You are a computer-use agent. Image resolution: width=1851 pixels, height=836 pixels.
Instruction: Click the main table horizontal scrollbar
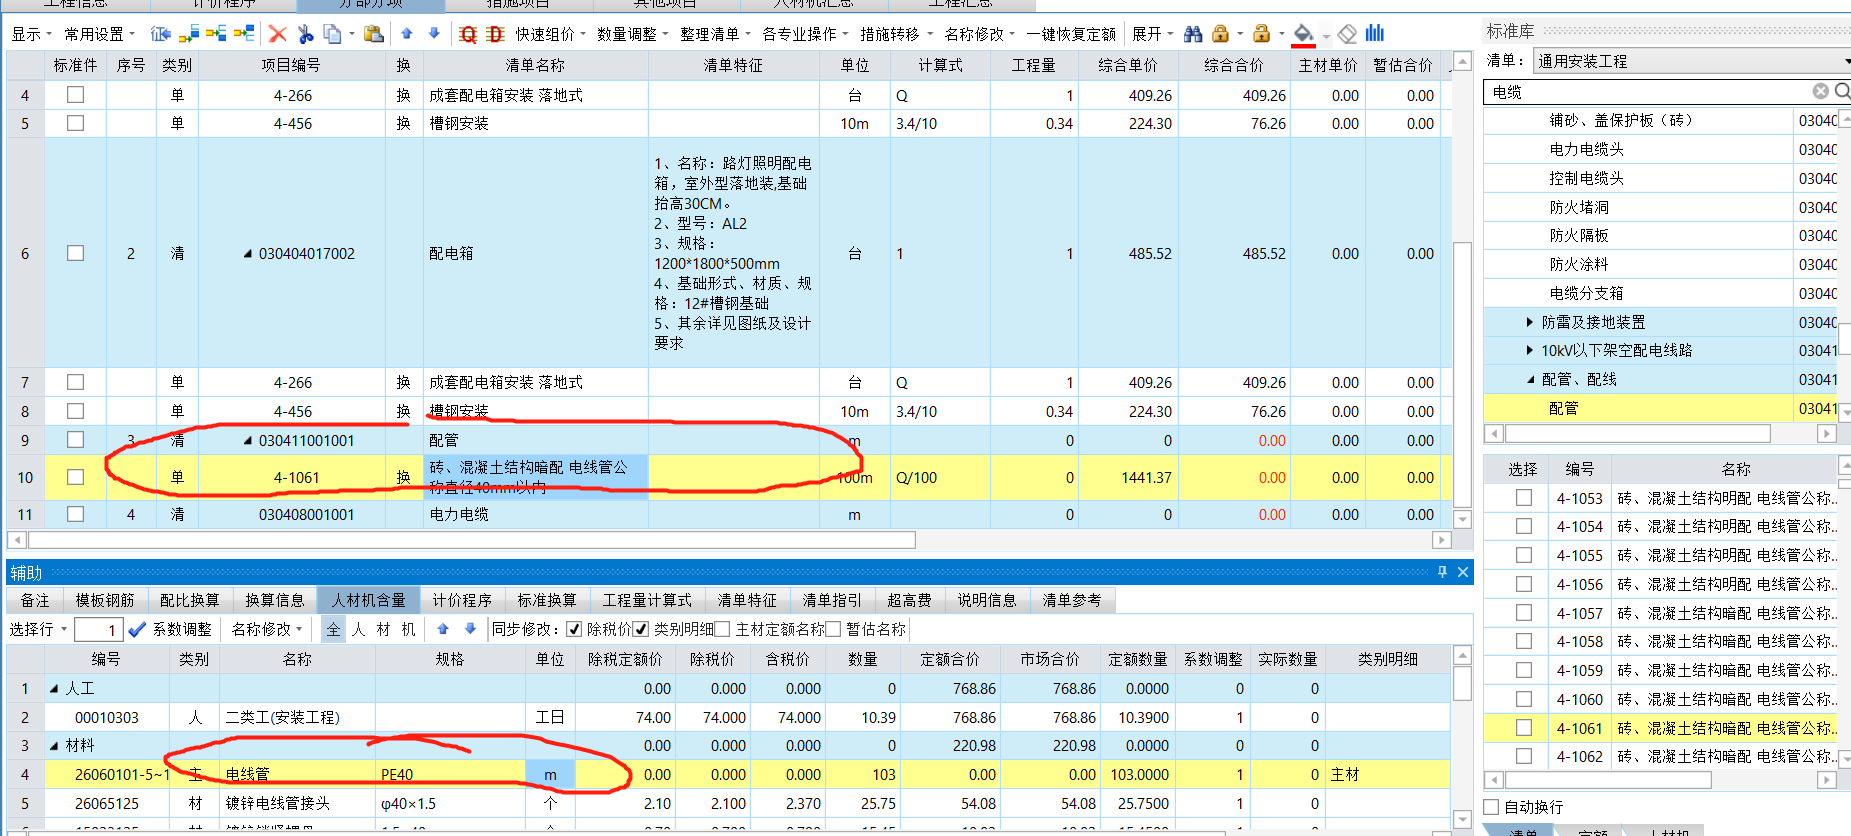coord(473,540)
